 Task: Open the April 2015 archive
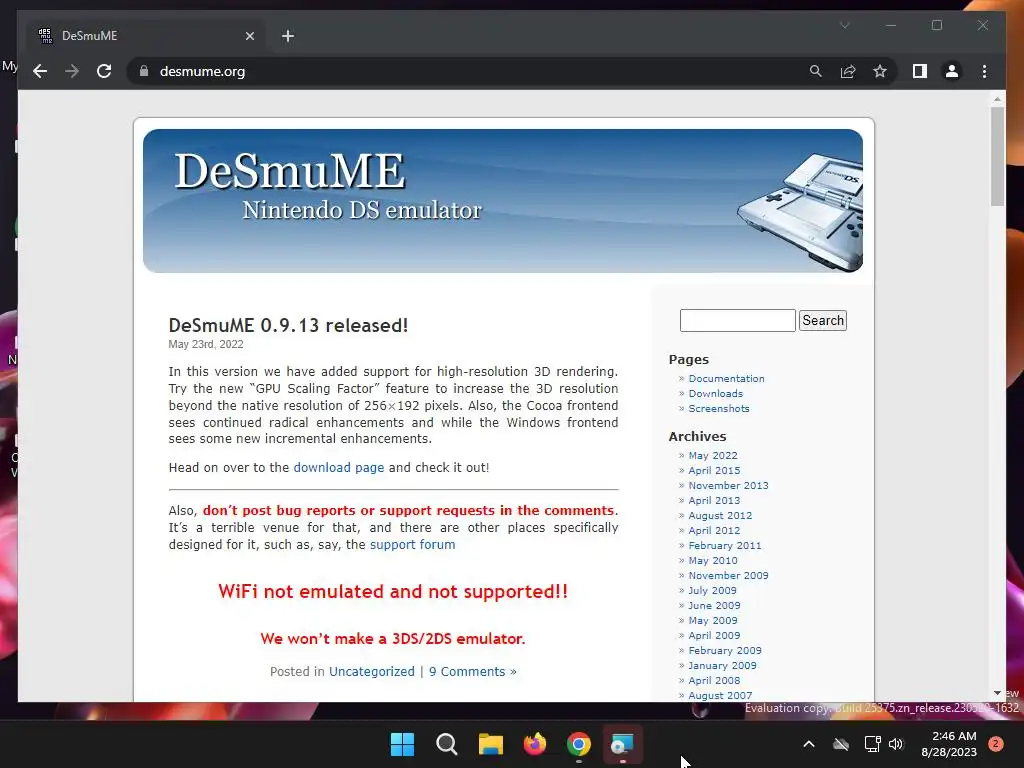714,470
